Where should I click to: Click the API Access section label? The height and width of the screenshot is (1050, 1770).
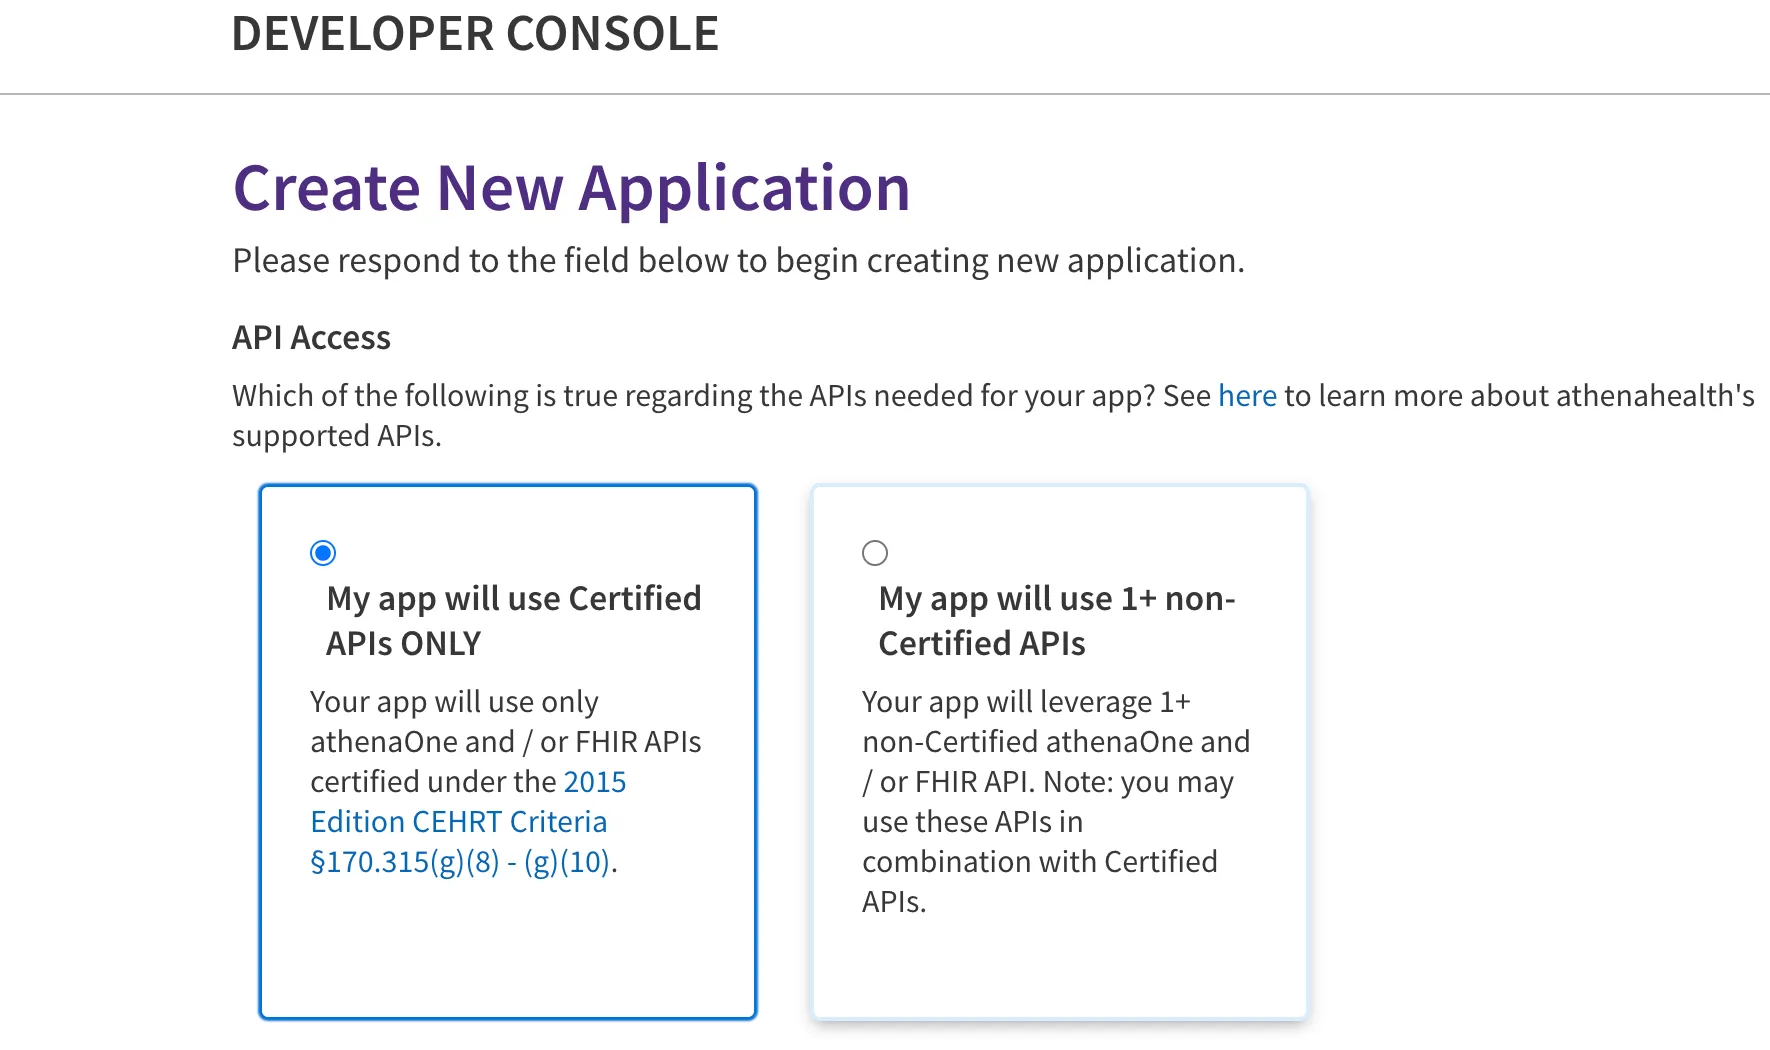coord(311,338)
